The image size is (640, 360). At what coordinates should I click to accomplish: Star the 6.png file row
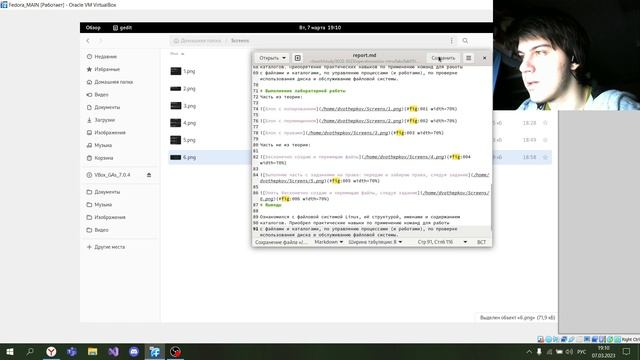pyautogui.click(x=545, y=157)
